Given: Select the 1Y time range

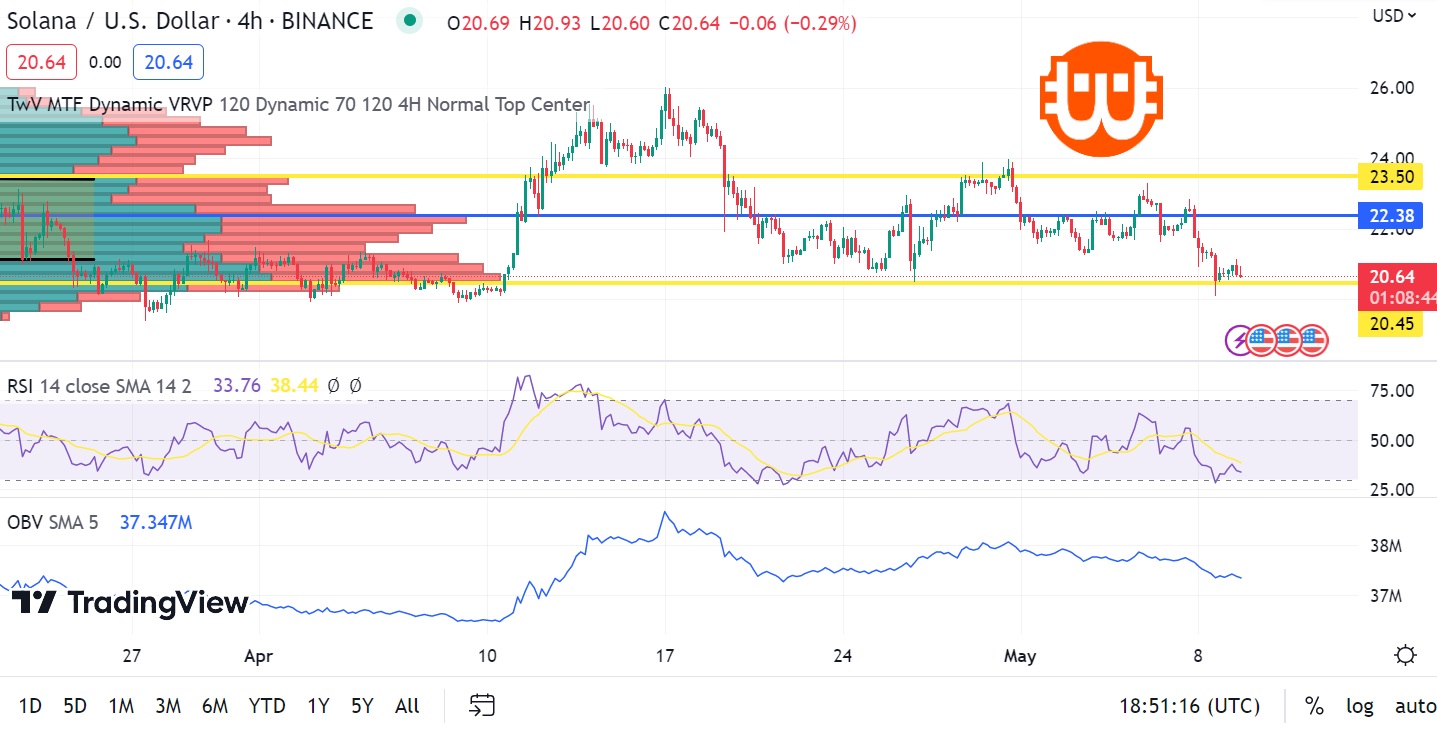Looking at the screenshot, I should pyautogui.click(x=318, y=706).
